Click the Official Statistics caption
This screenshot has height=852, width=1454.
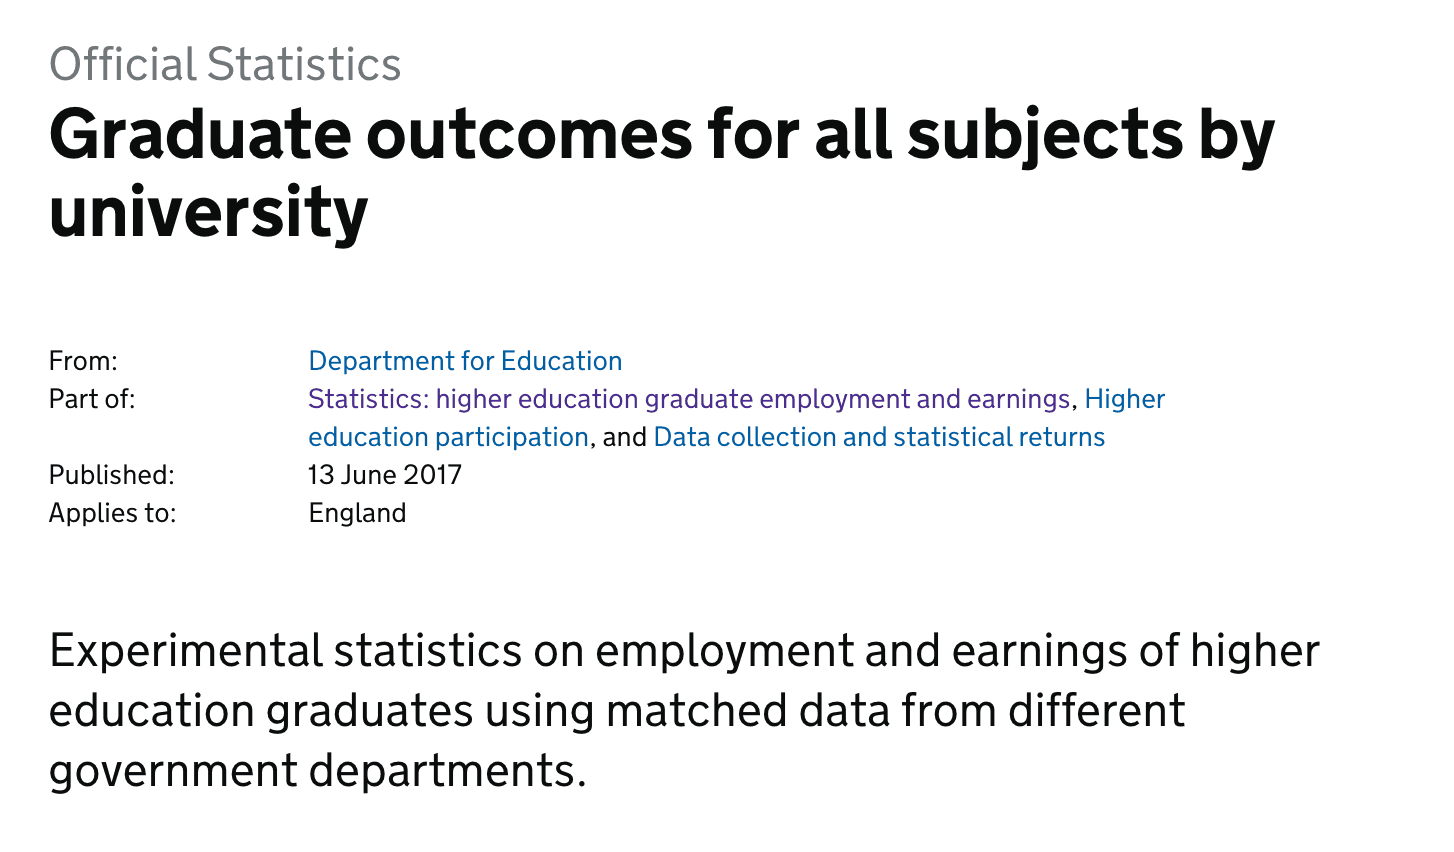[x=225, y=65]
